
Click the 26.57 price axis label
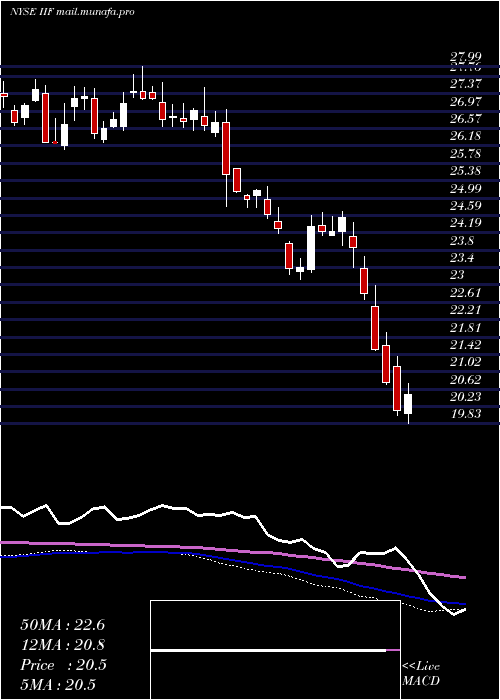466,119
